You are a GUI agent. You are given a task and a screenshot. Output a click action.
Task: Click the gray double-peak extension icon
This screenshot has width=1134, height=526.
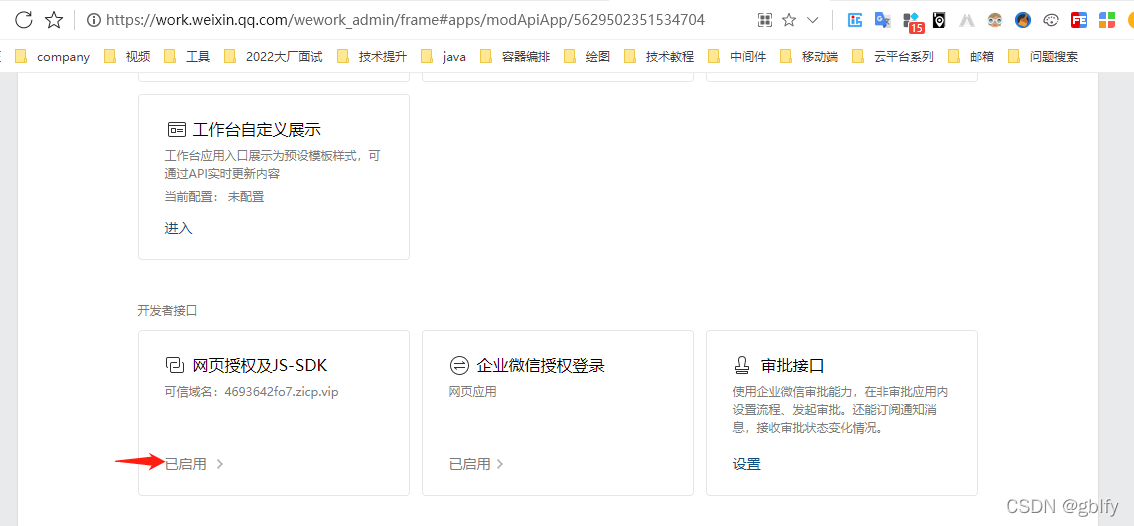[967, 20]
